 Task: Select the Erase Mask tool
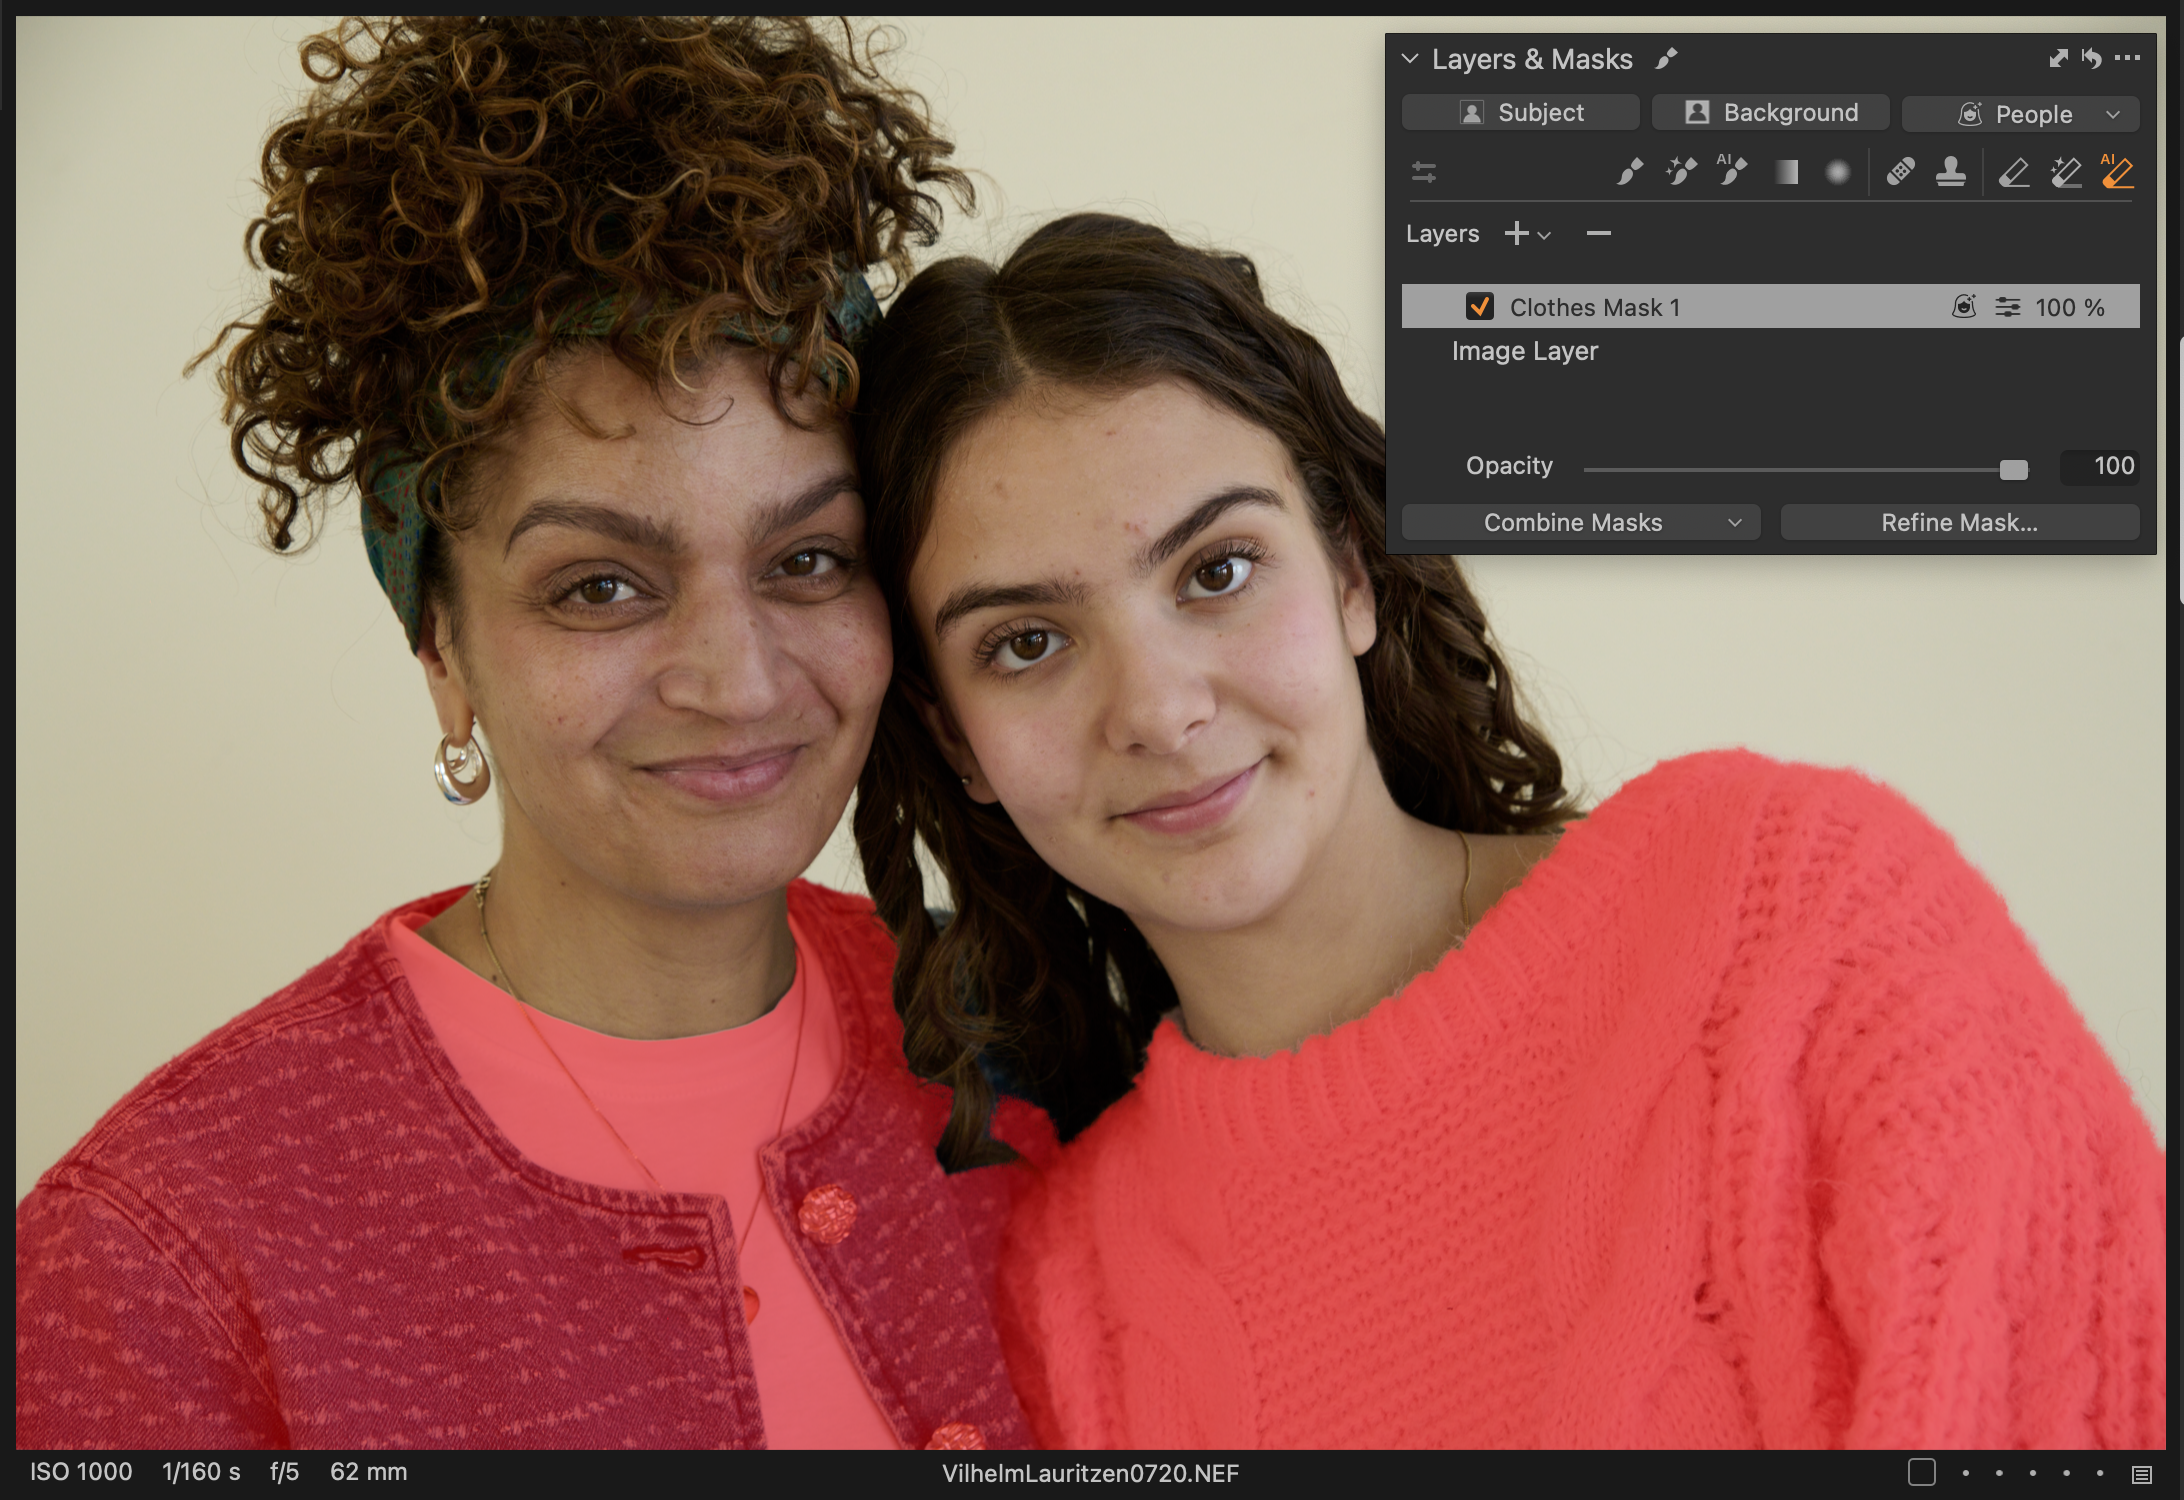tap(2013, 172)
